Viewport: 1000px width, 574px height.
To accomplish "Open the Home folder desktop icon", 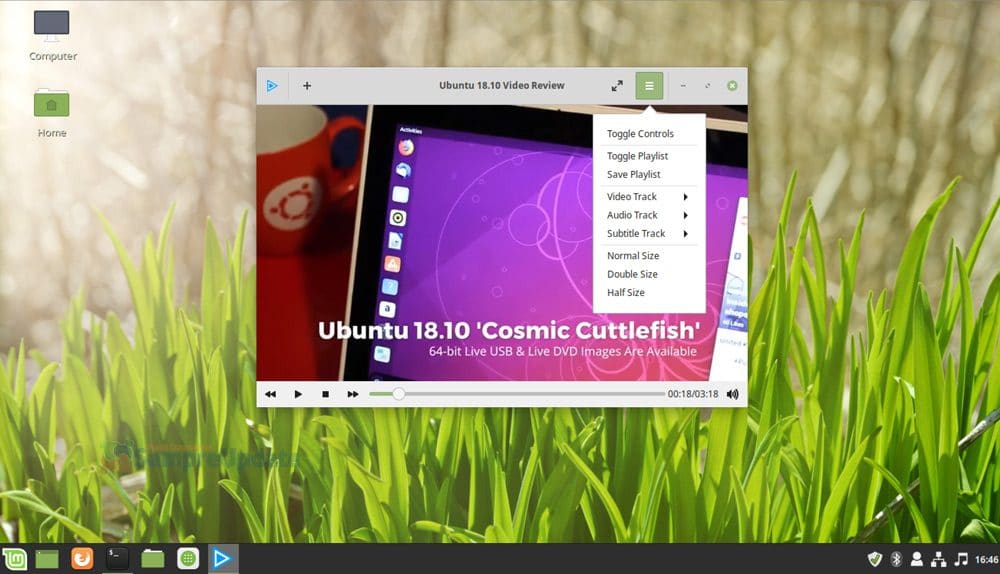I will 52,113.
